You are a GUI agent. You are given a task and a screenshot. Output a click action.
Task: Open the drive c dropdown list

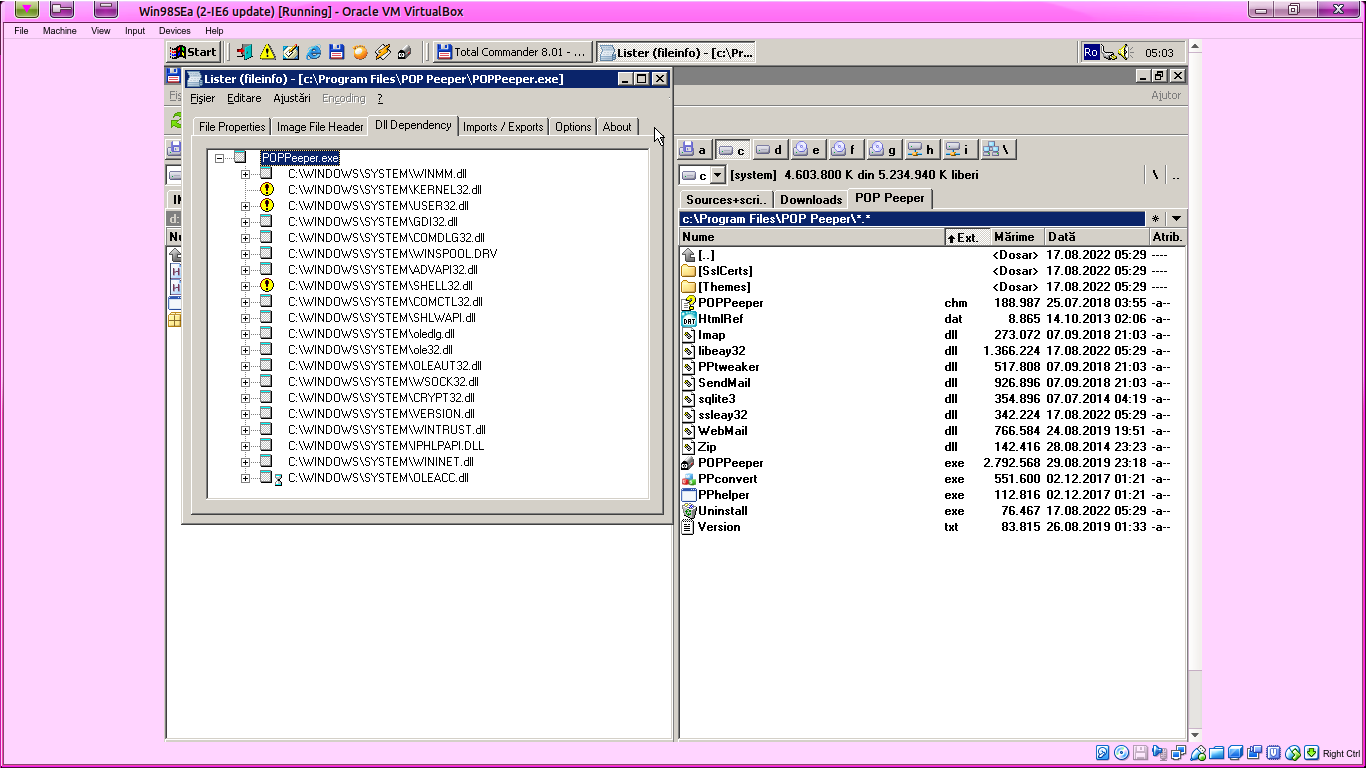tap(717, 175)
